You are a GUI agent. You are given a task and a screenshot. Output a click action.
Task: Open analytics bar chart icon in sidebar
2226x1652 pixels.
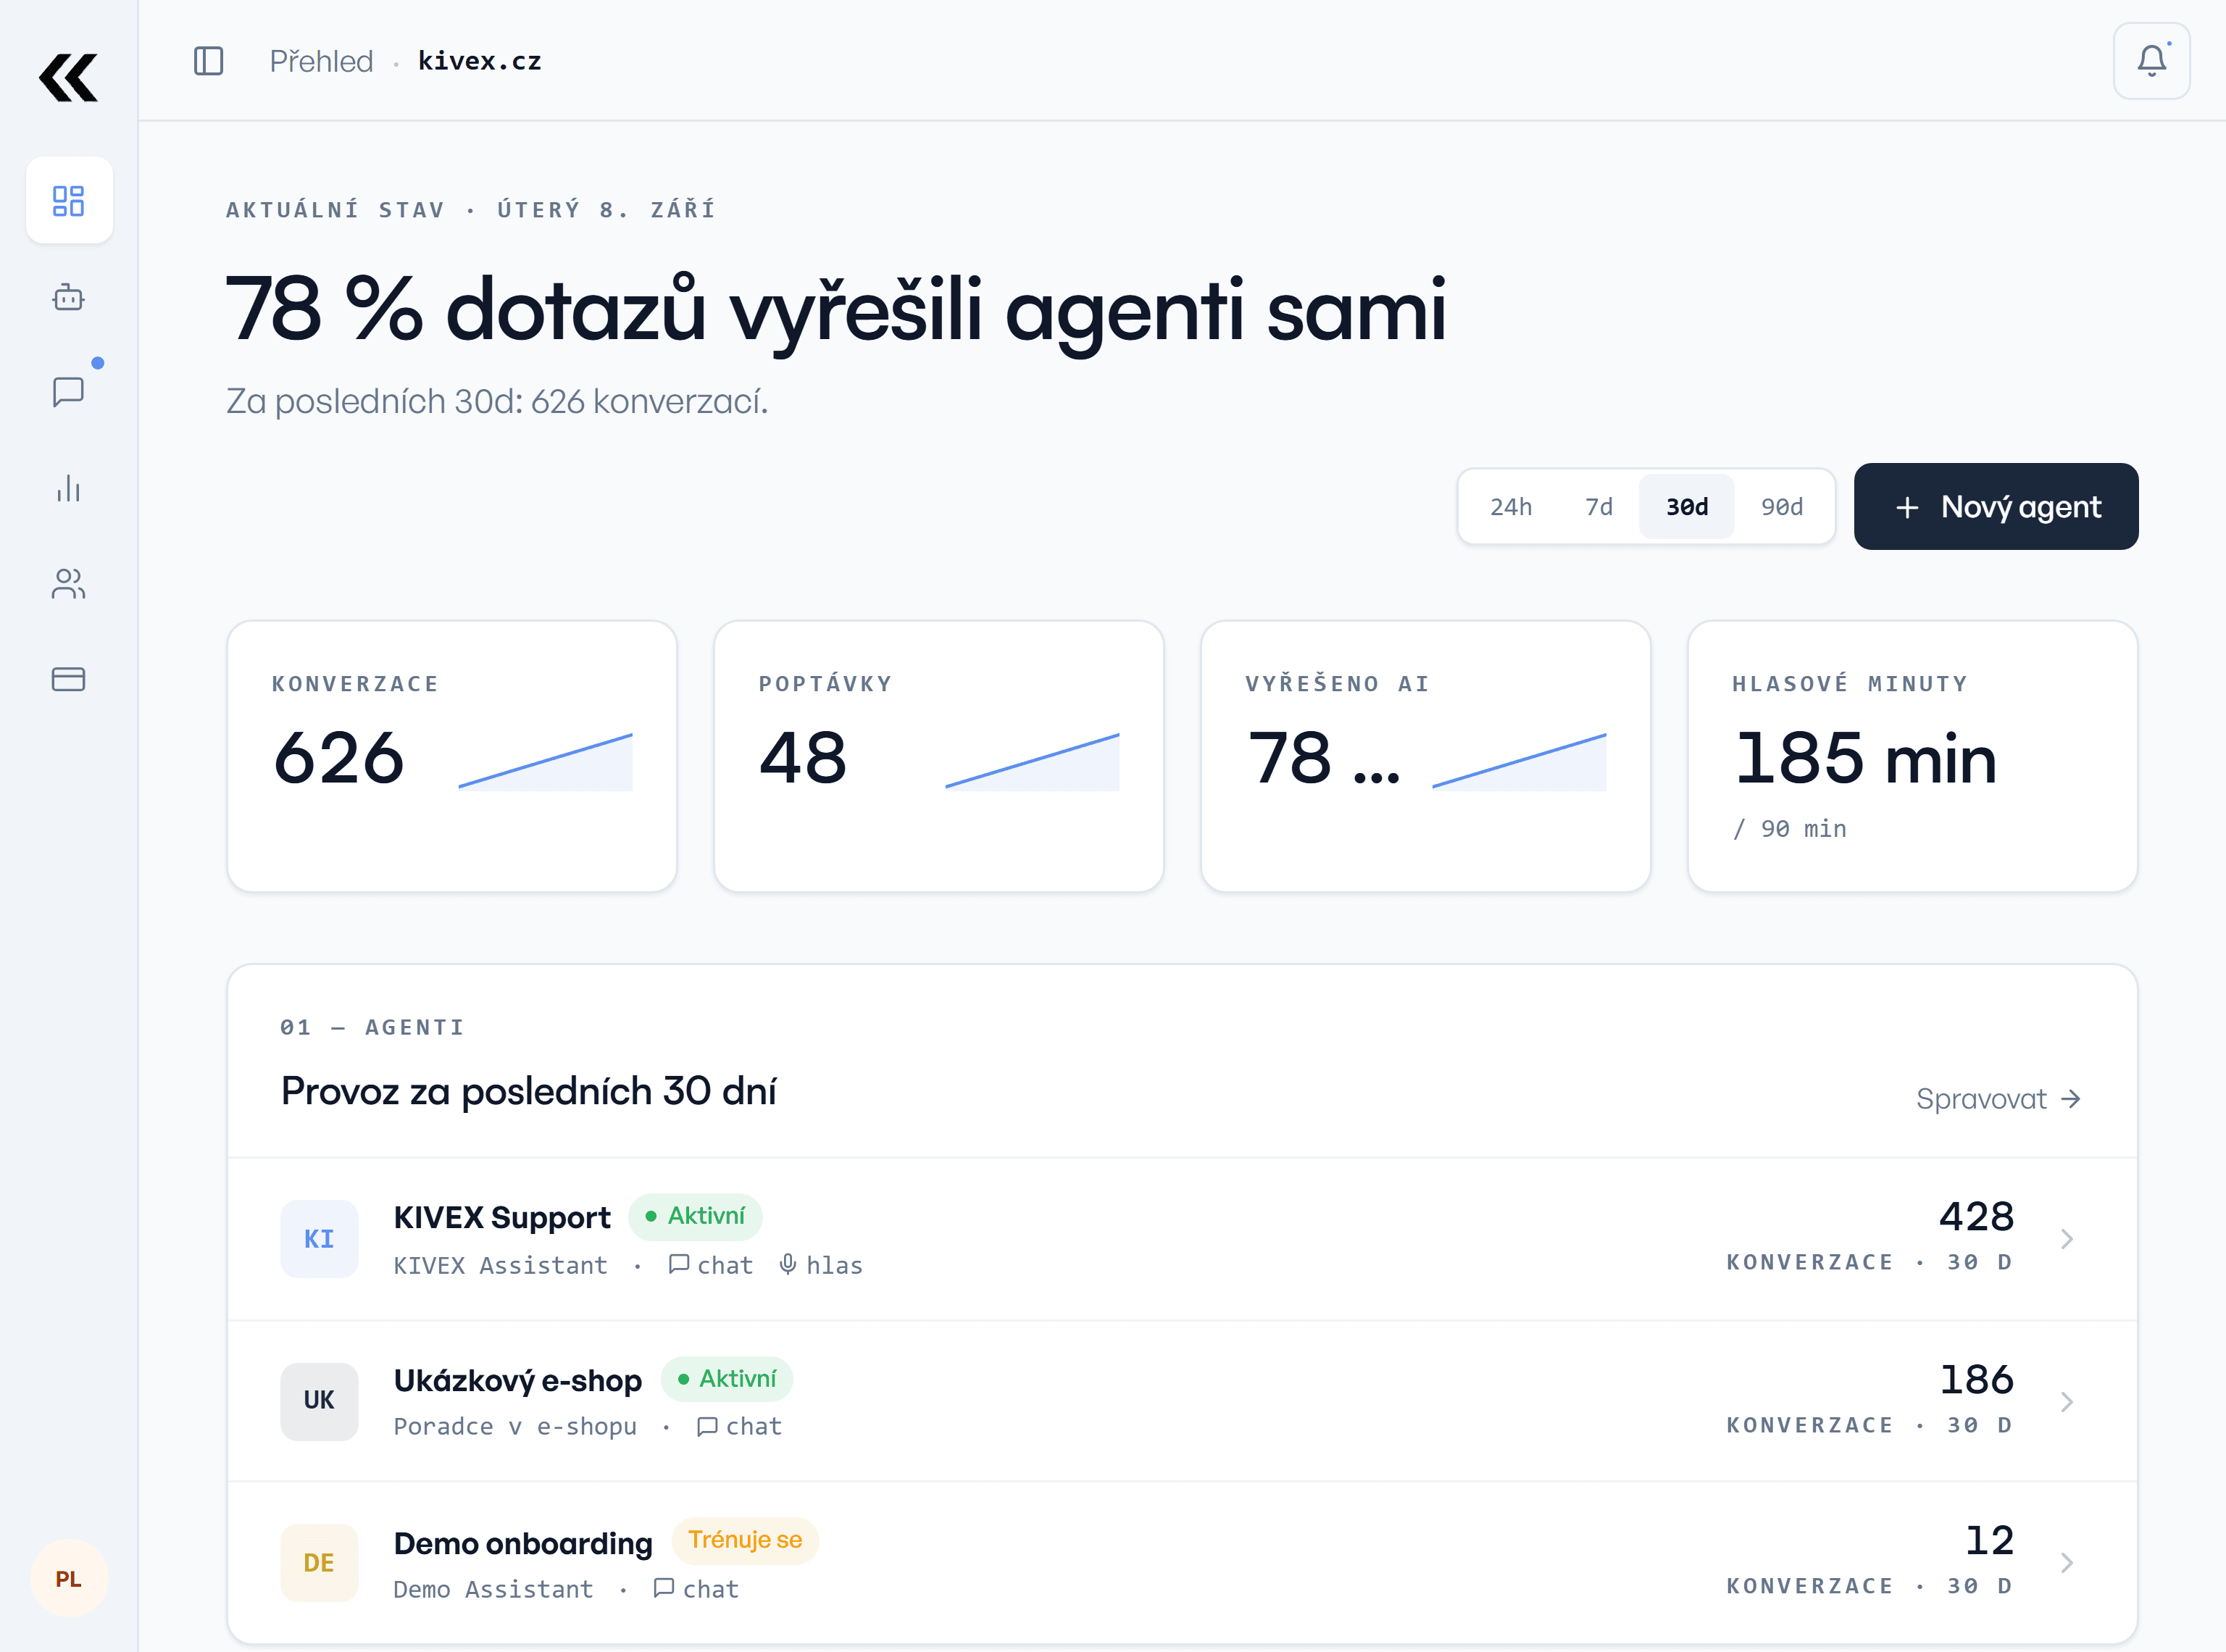click(68, 488)
